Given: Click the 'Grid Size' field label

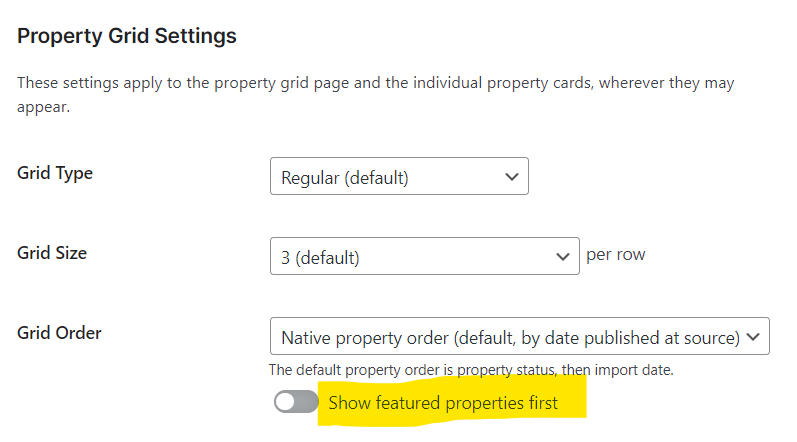Looking at the screenshot, I should pyautogui.click(x=52, y=253).
